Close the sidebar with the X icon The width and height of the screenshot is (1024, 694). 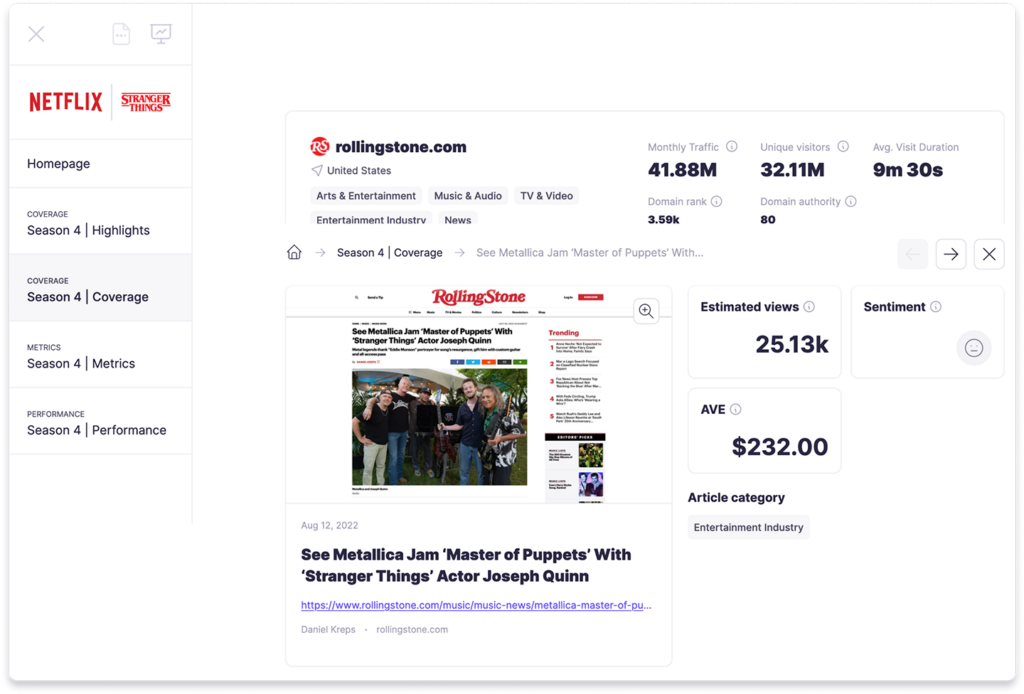coord(36,34)
